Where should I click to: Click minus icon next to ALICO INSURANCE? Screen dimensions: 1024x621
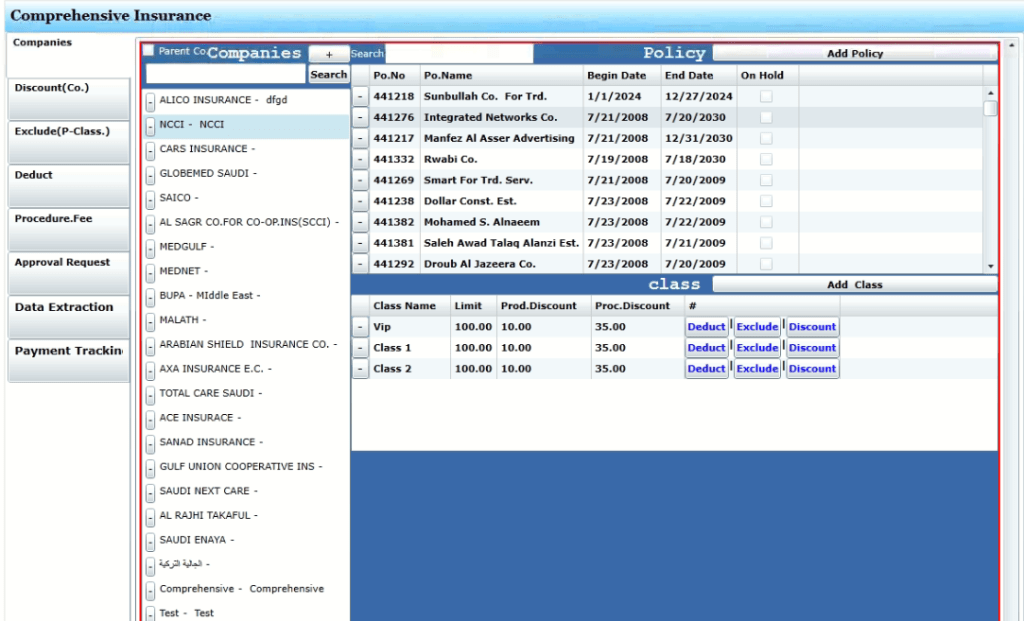coord(150,101)
